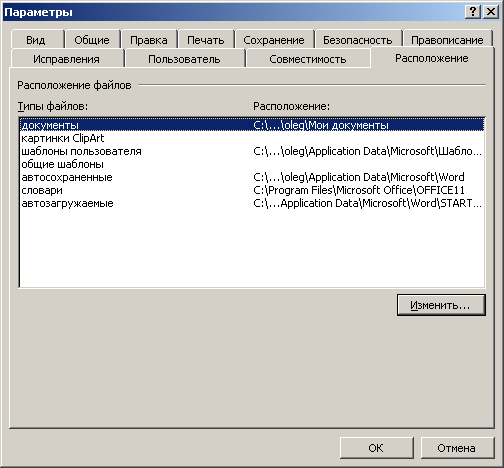Open the Правописание tab
The image size is (504, 468).
[447, 40]
